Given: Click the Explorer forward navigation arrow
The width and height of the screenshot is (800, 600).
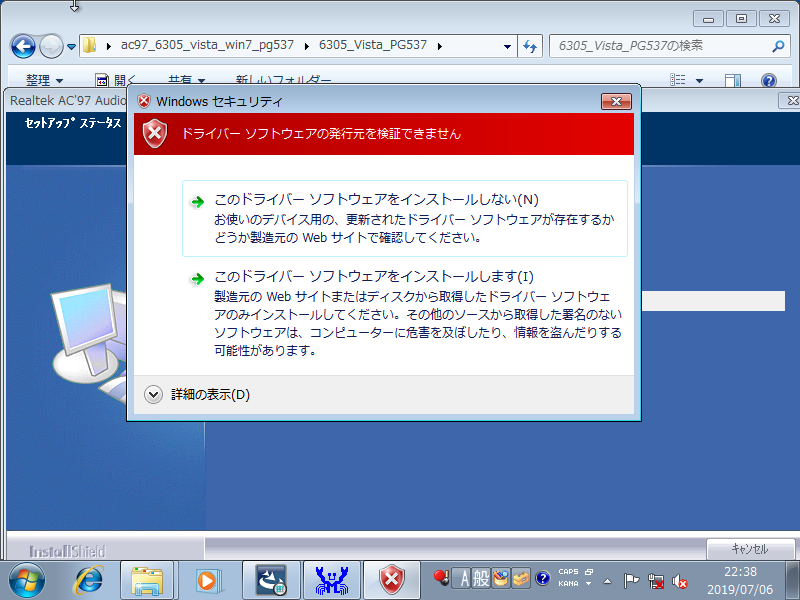Looking at the screenshot, I should [51, 46].
